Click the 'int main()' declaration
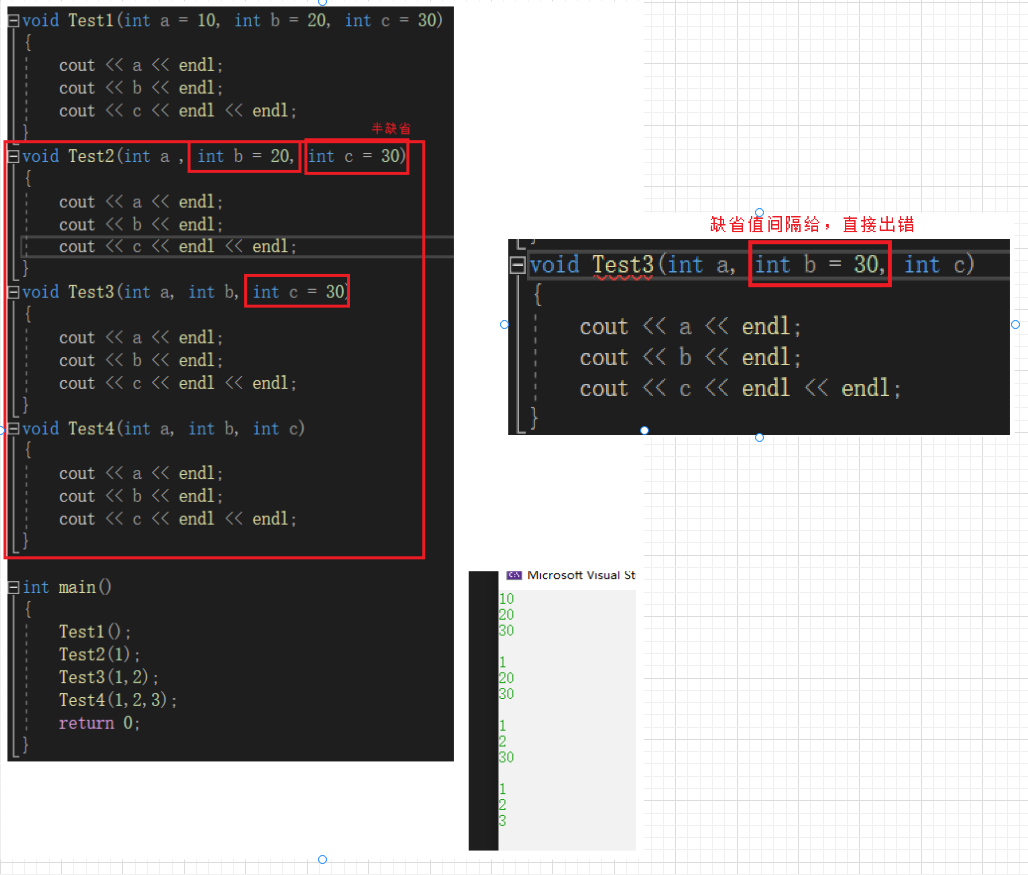Screen dimensions: 1028x875 (67, 587)
